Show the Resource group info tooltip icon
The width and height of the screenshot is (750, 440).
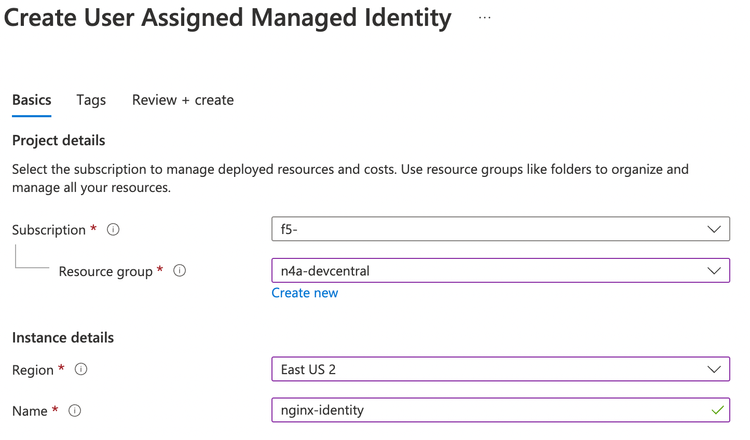180,271
